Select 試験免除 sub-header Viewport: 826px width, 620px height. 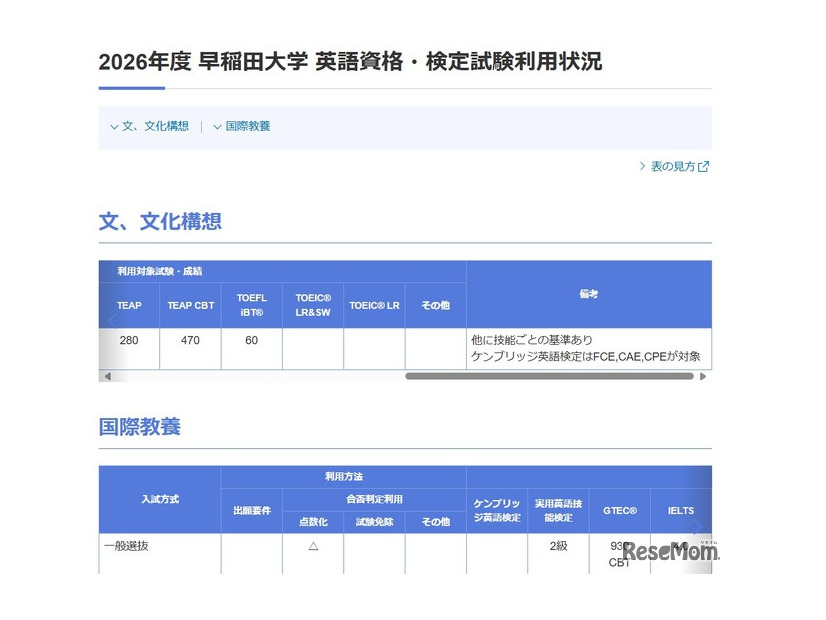[x=375, y=522]
